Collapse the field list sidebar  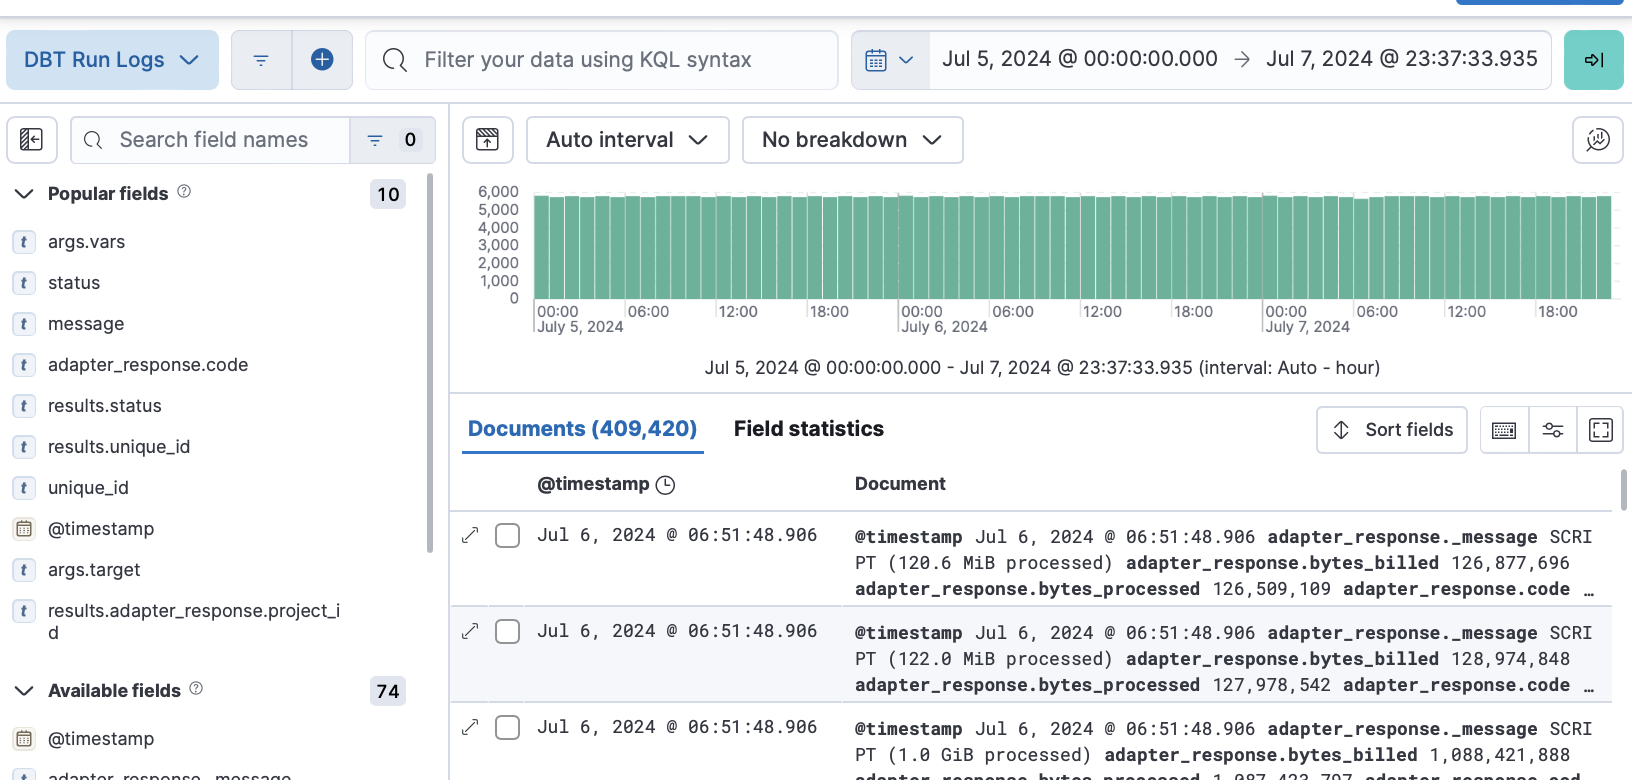32,140
